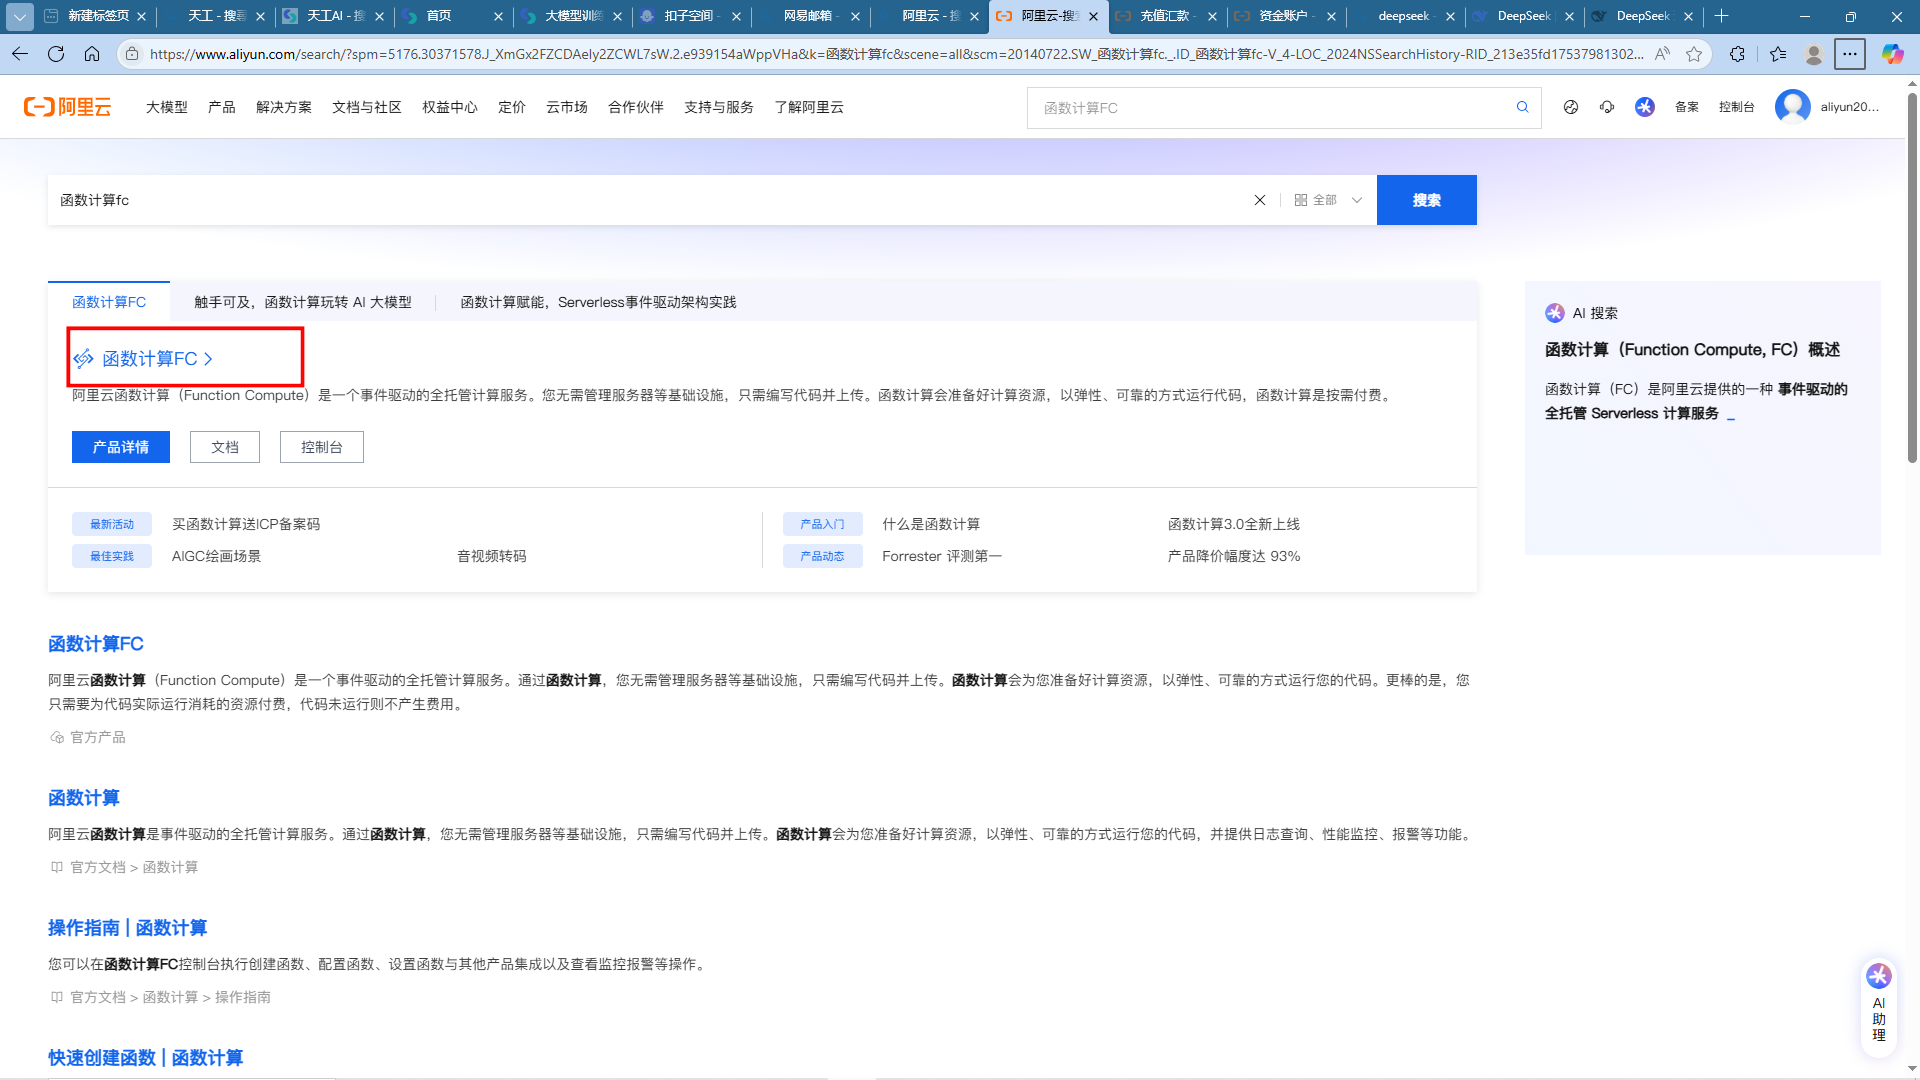Clear the search query with the X icon

[1260, 200]
